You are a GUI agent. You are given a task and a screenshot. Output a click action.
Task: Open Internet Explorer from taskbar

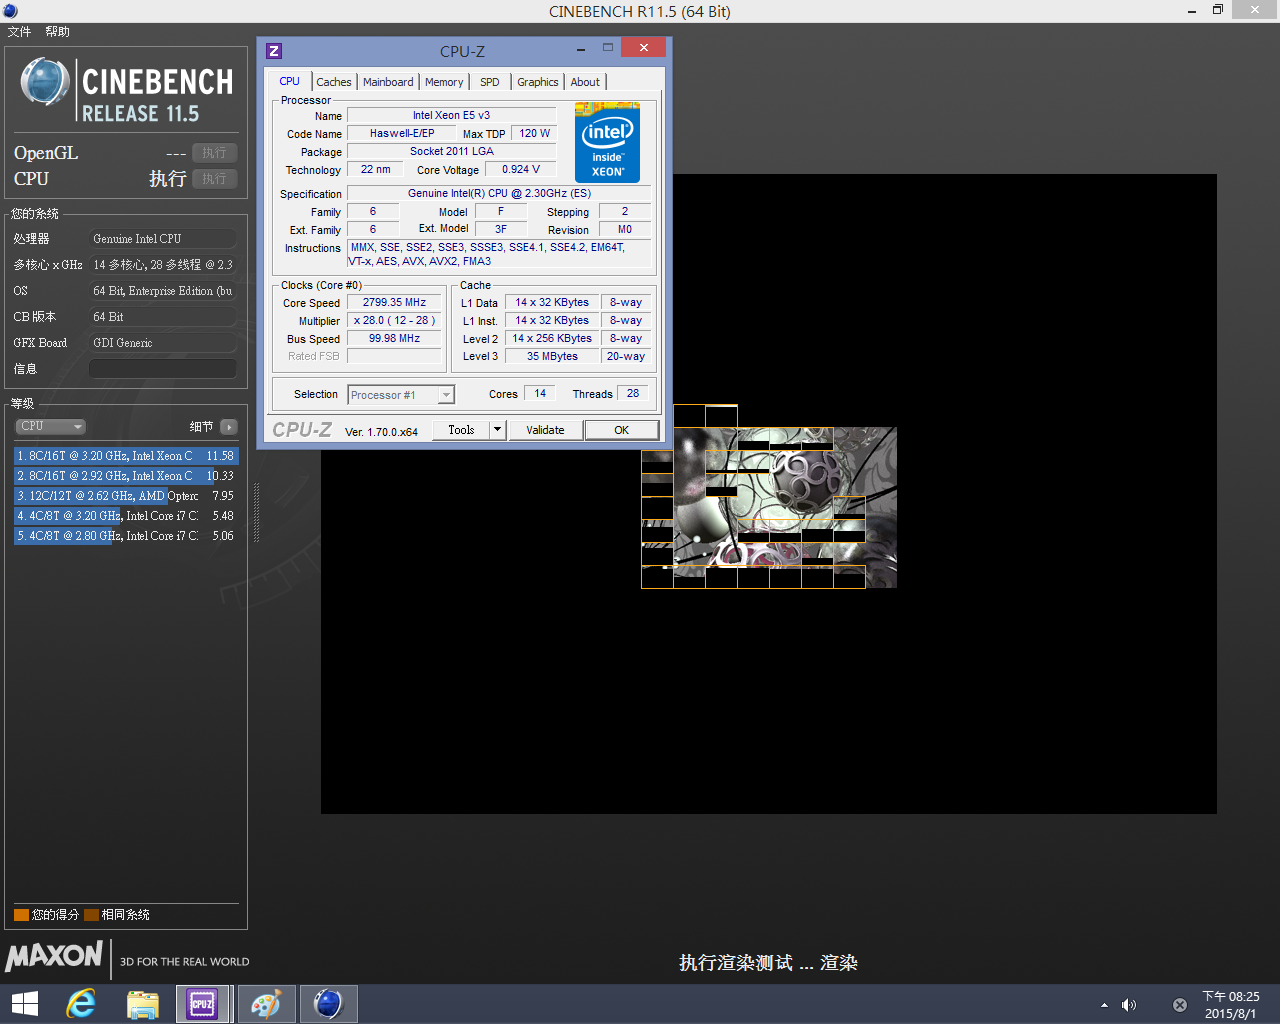(81, 1004)
